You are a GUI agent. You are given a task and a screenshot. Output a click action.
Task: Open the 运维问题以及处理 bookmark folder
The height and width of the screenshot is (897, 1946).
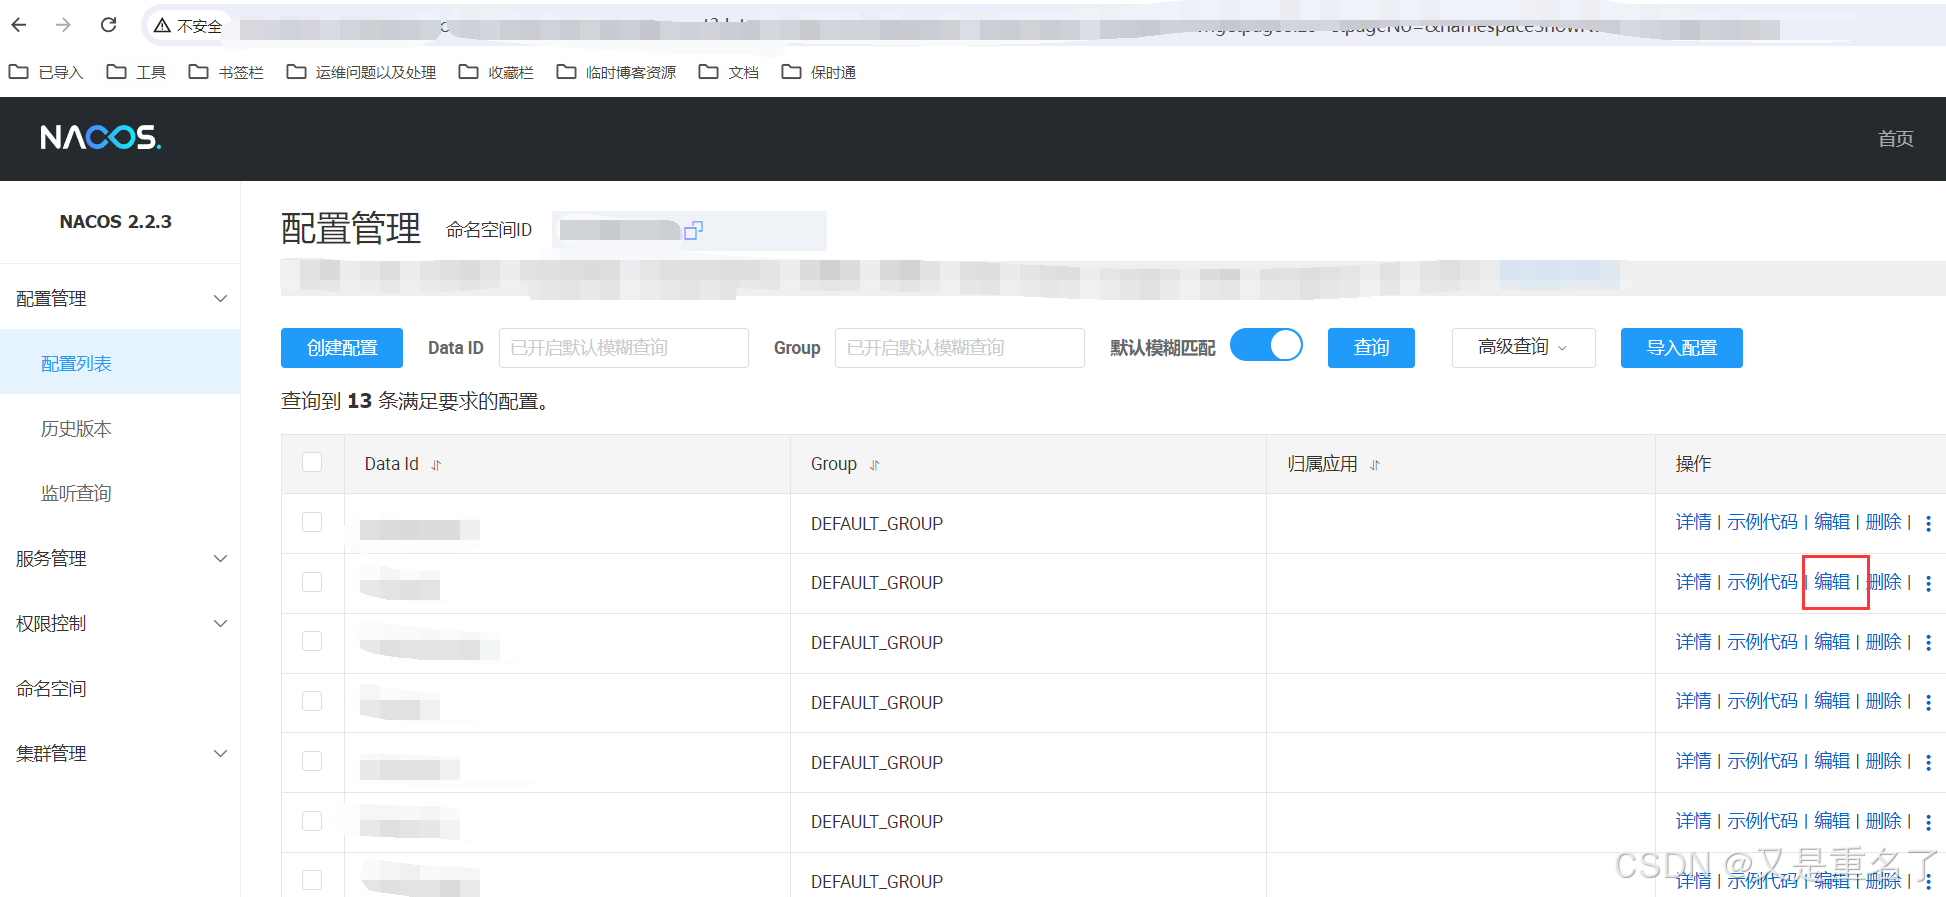point(361,72)
